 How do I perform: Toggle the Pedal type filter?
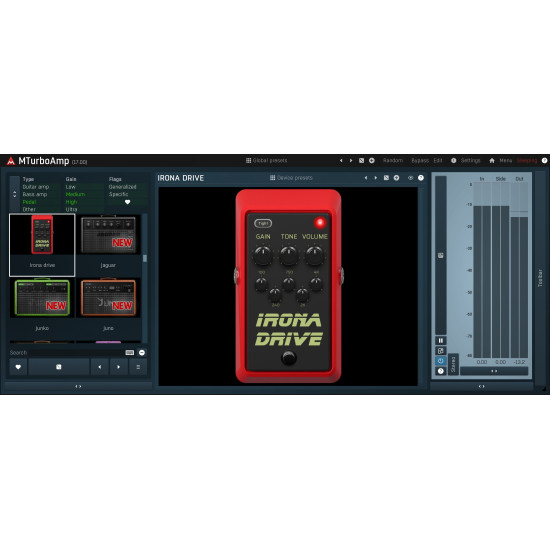(x=29, y=202)
